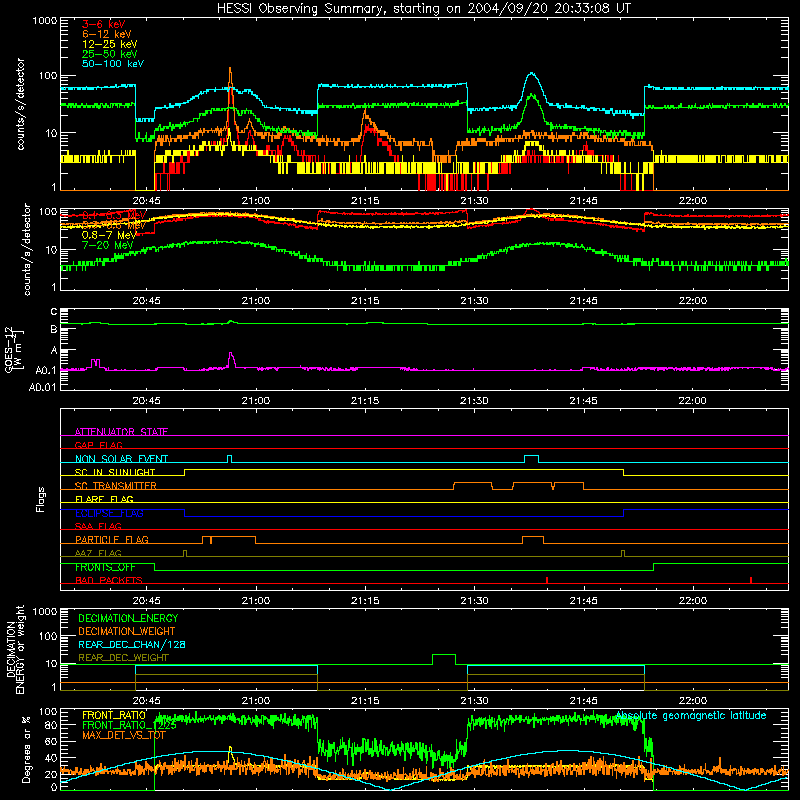800x800 pixels.
Task: Click the BAD_PACKETS flag label
Action: (x=109, y=580)
